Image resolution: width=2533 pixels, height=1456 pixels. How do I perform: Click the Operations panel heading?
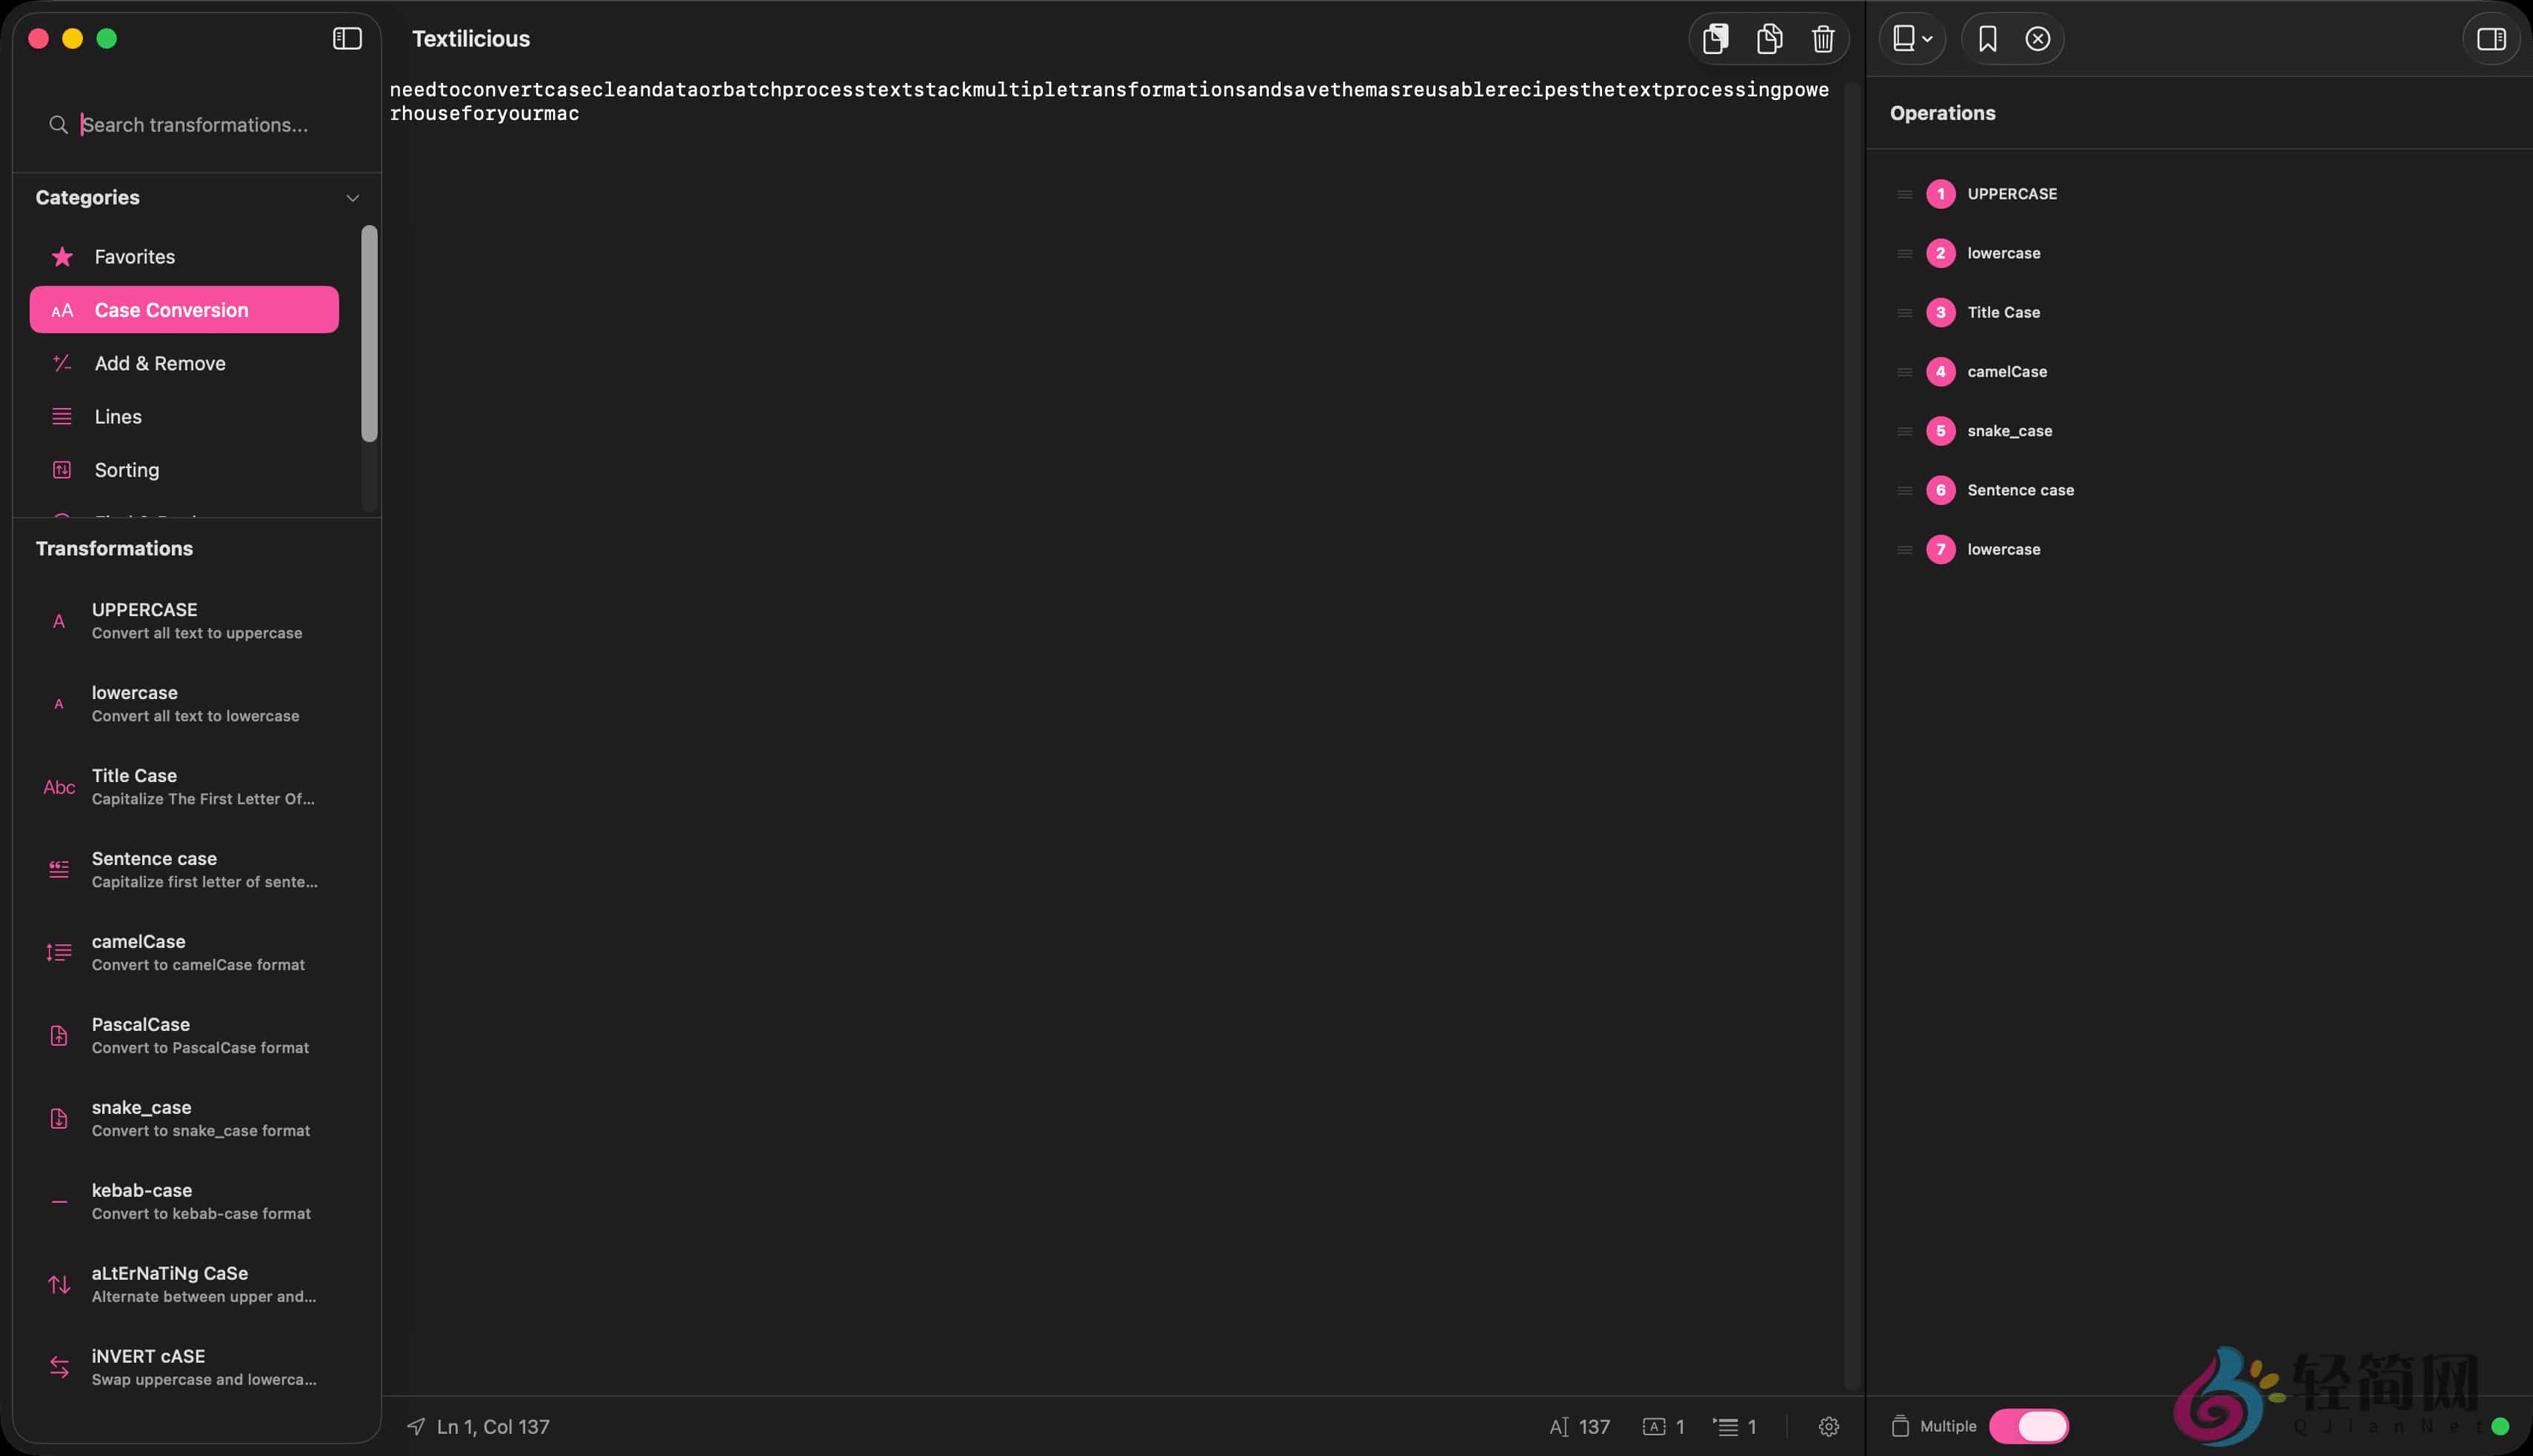click(x=1943, y=113)
